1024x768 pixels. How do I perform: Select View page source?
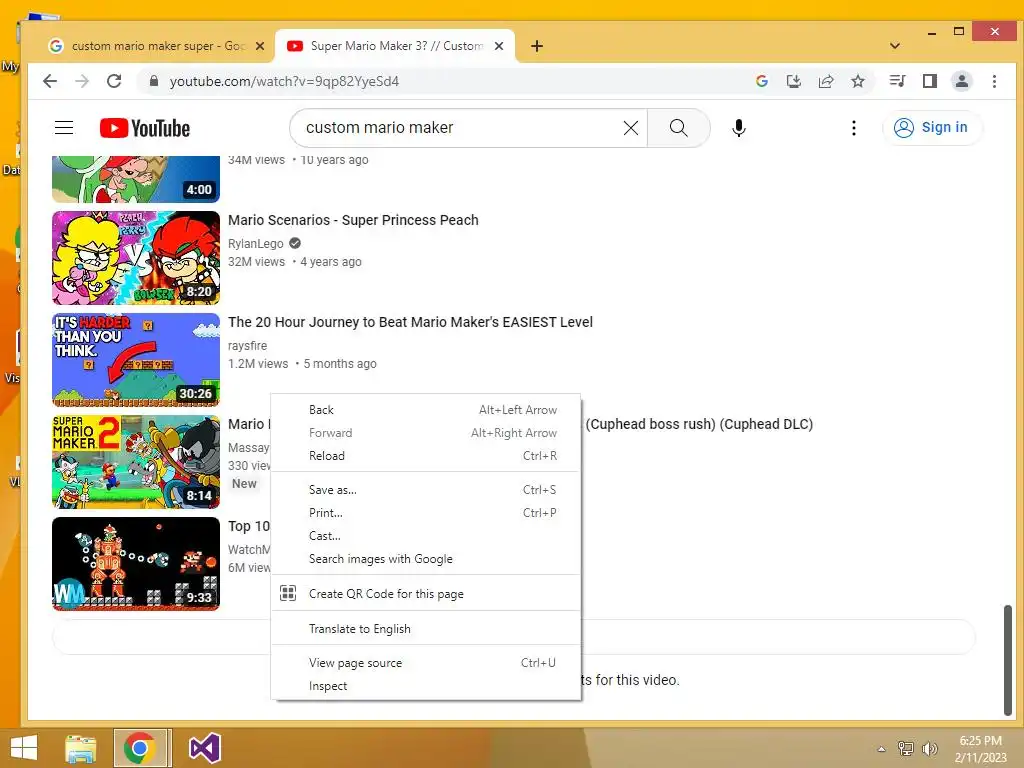pyautogui.click(x=424, y=663)
